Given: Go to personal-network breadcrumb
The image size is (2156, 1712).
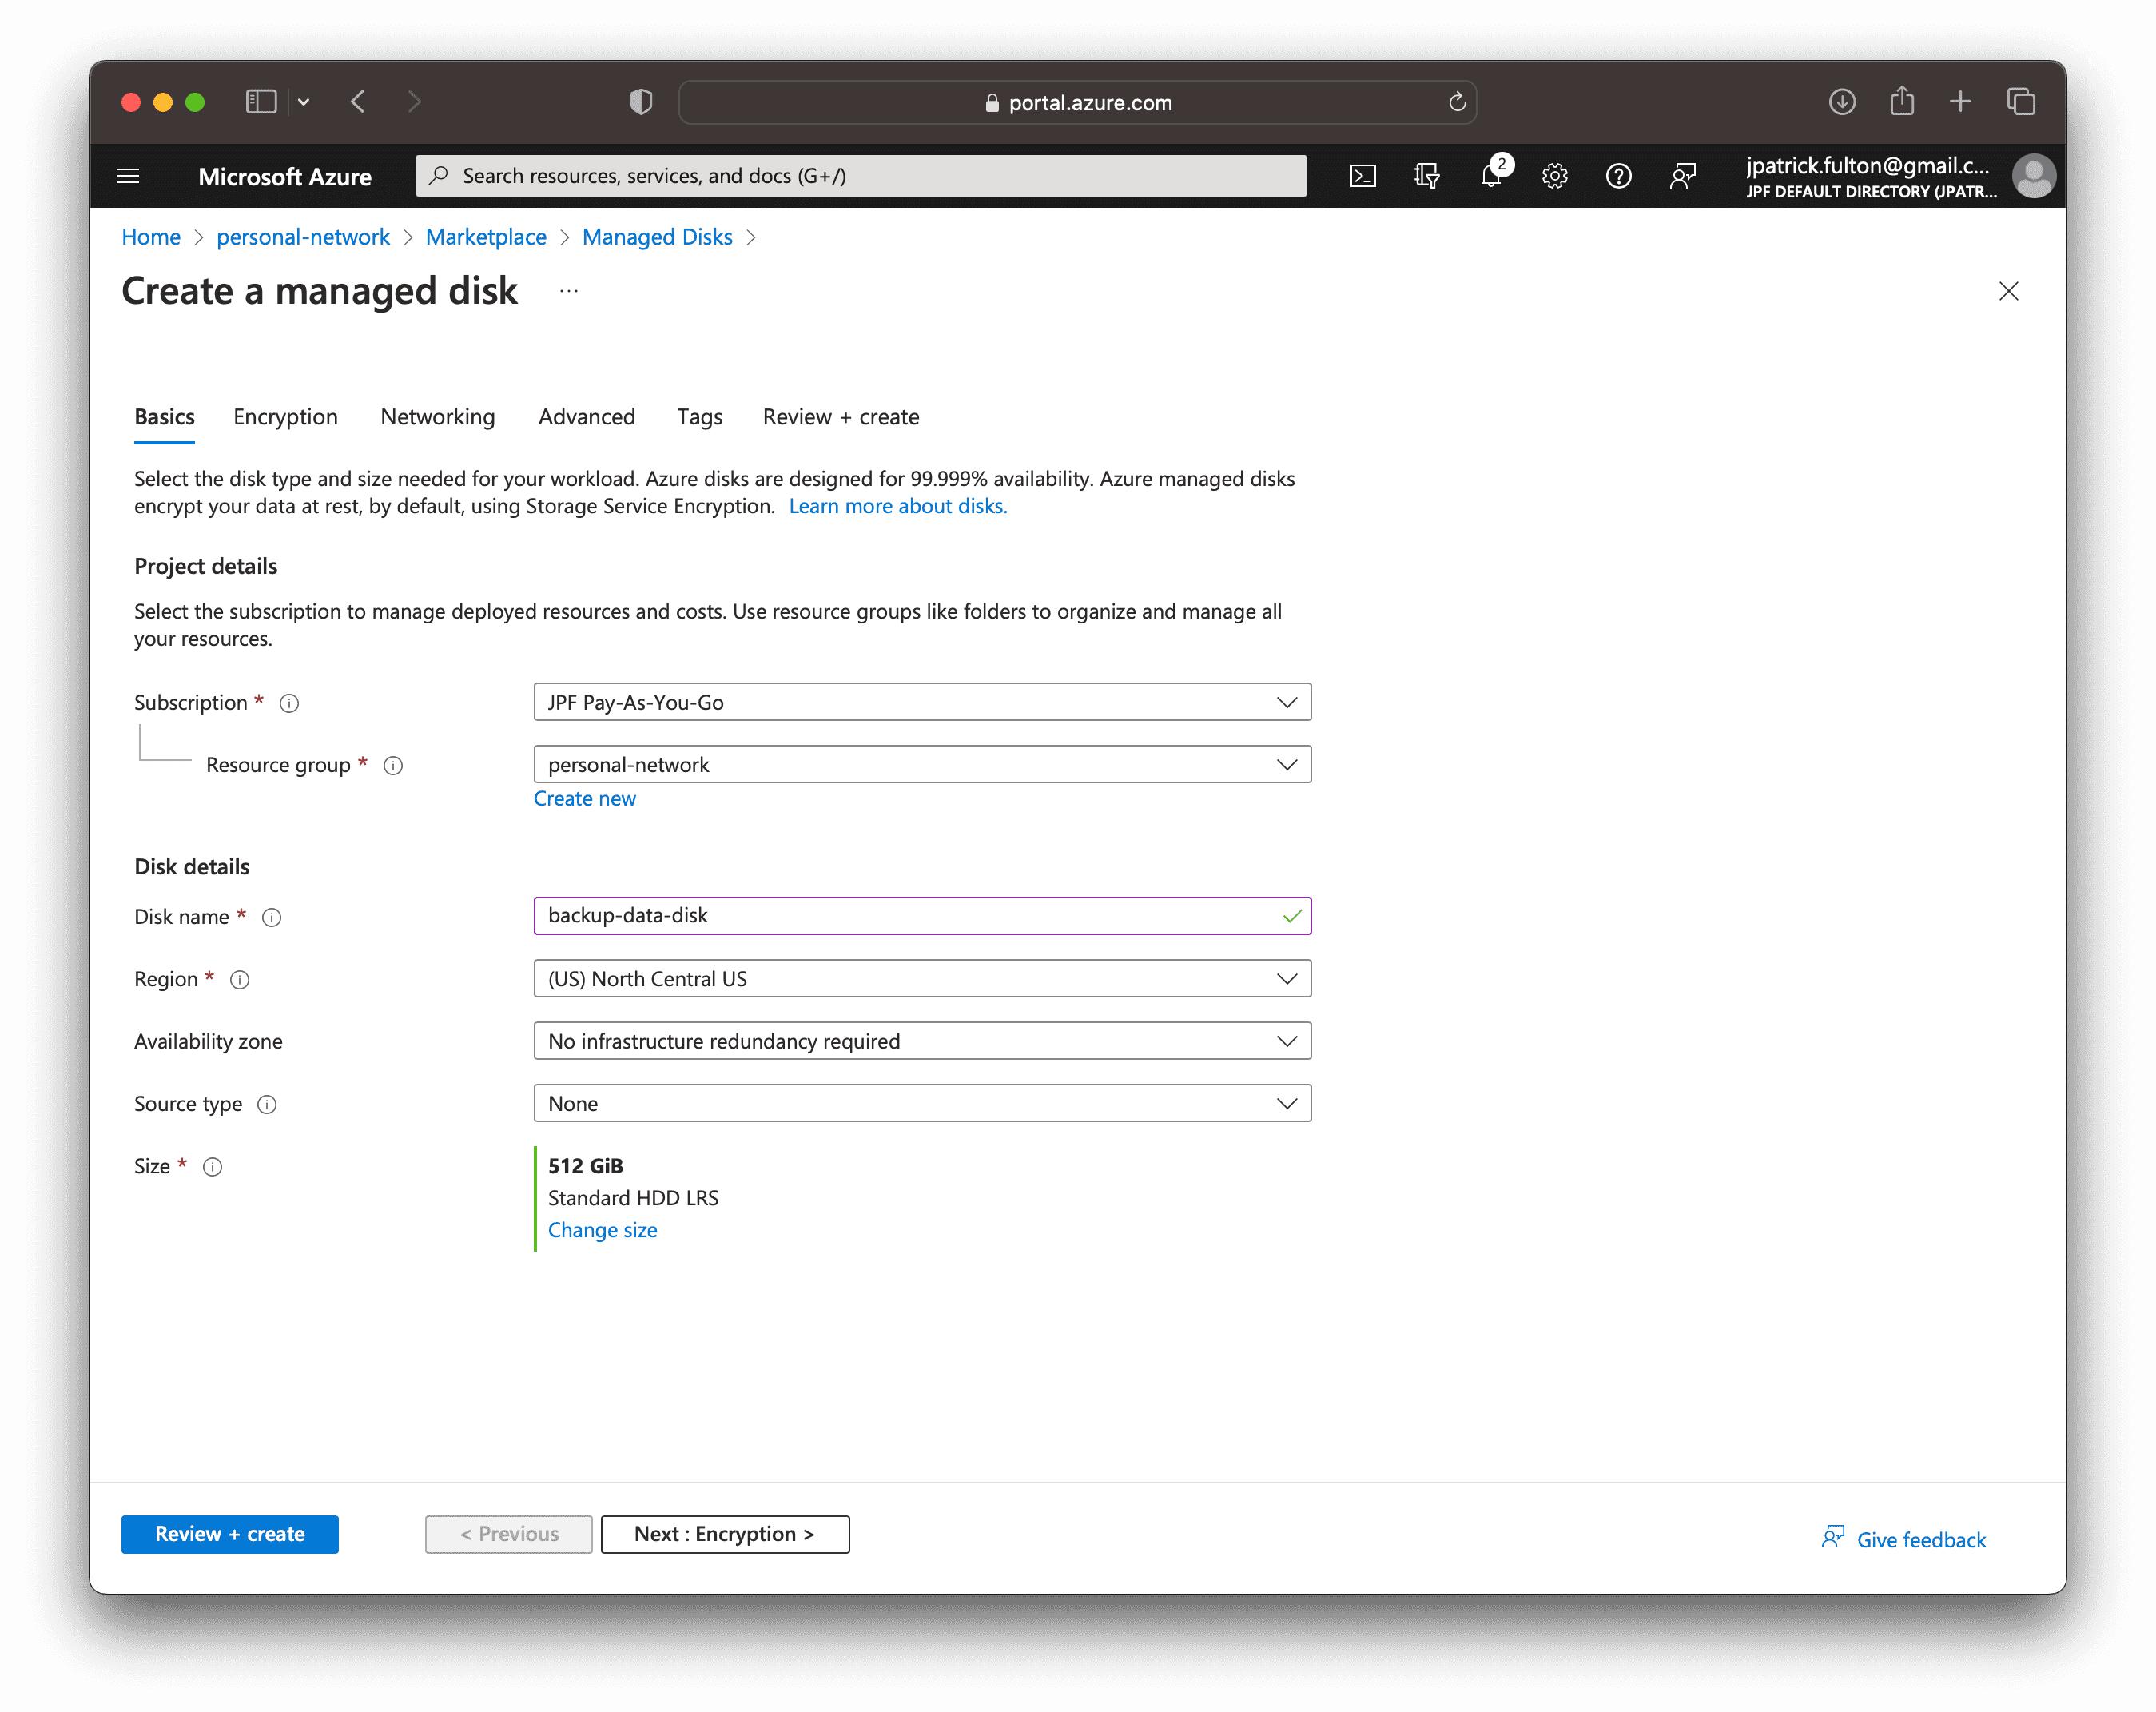Looking at the screenshot, I should 303,237.
